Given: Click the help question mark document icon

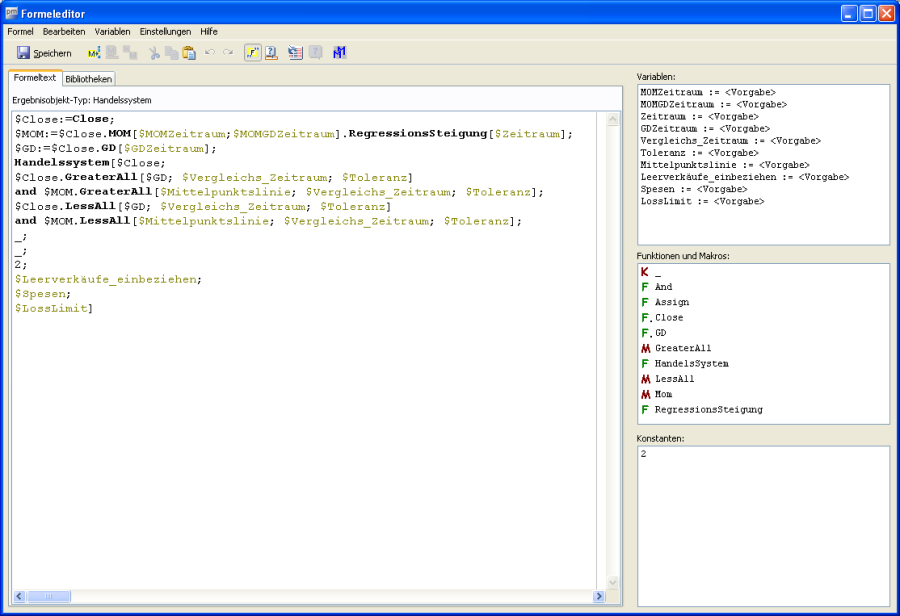Looking at the screenshot, I should click(271, 53).
